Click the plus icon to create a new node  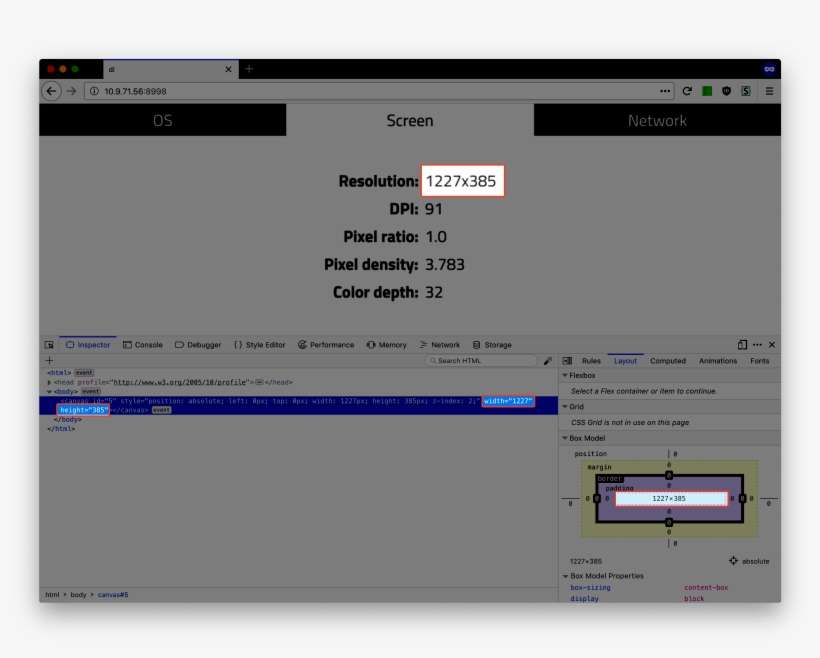coord(49,360)
